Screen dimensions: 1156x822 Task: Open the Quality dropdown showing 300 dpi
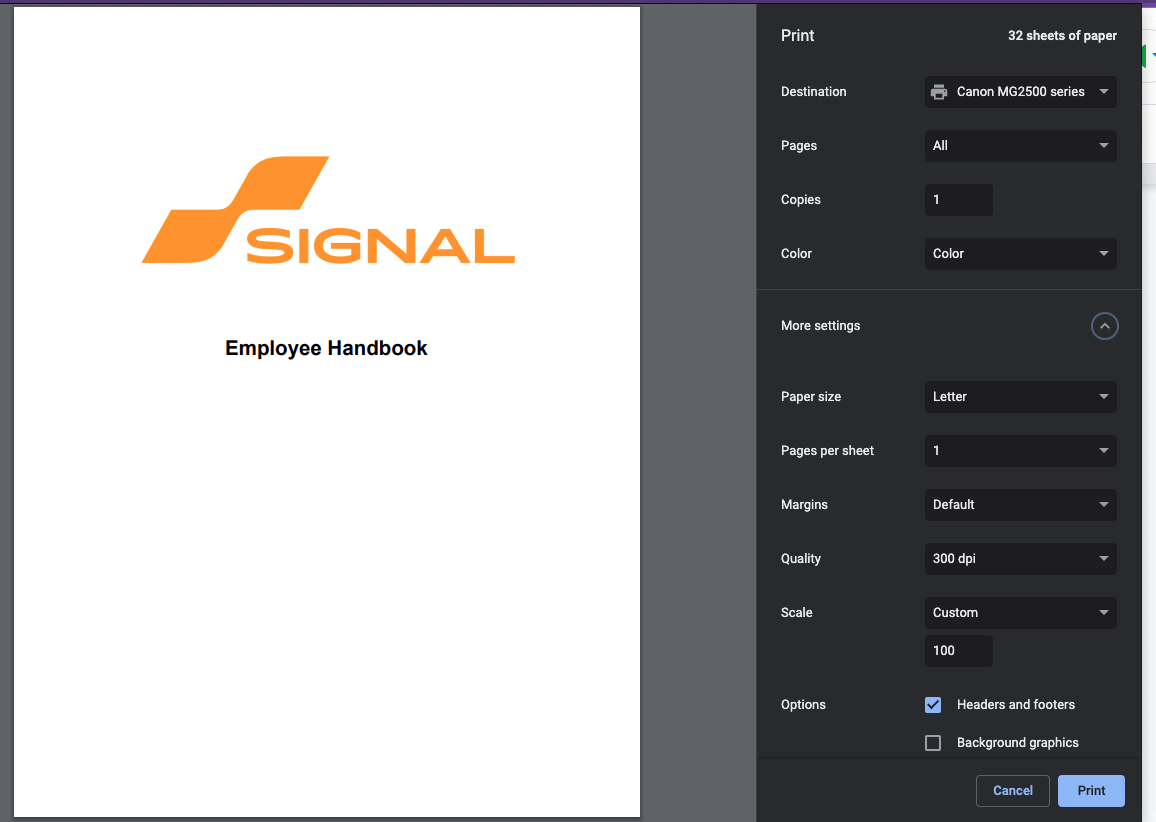[1020, 559]
